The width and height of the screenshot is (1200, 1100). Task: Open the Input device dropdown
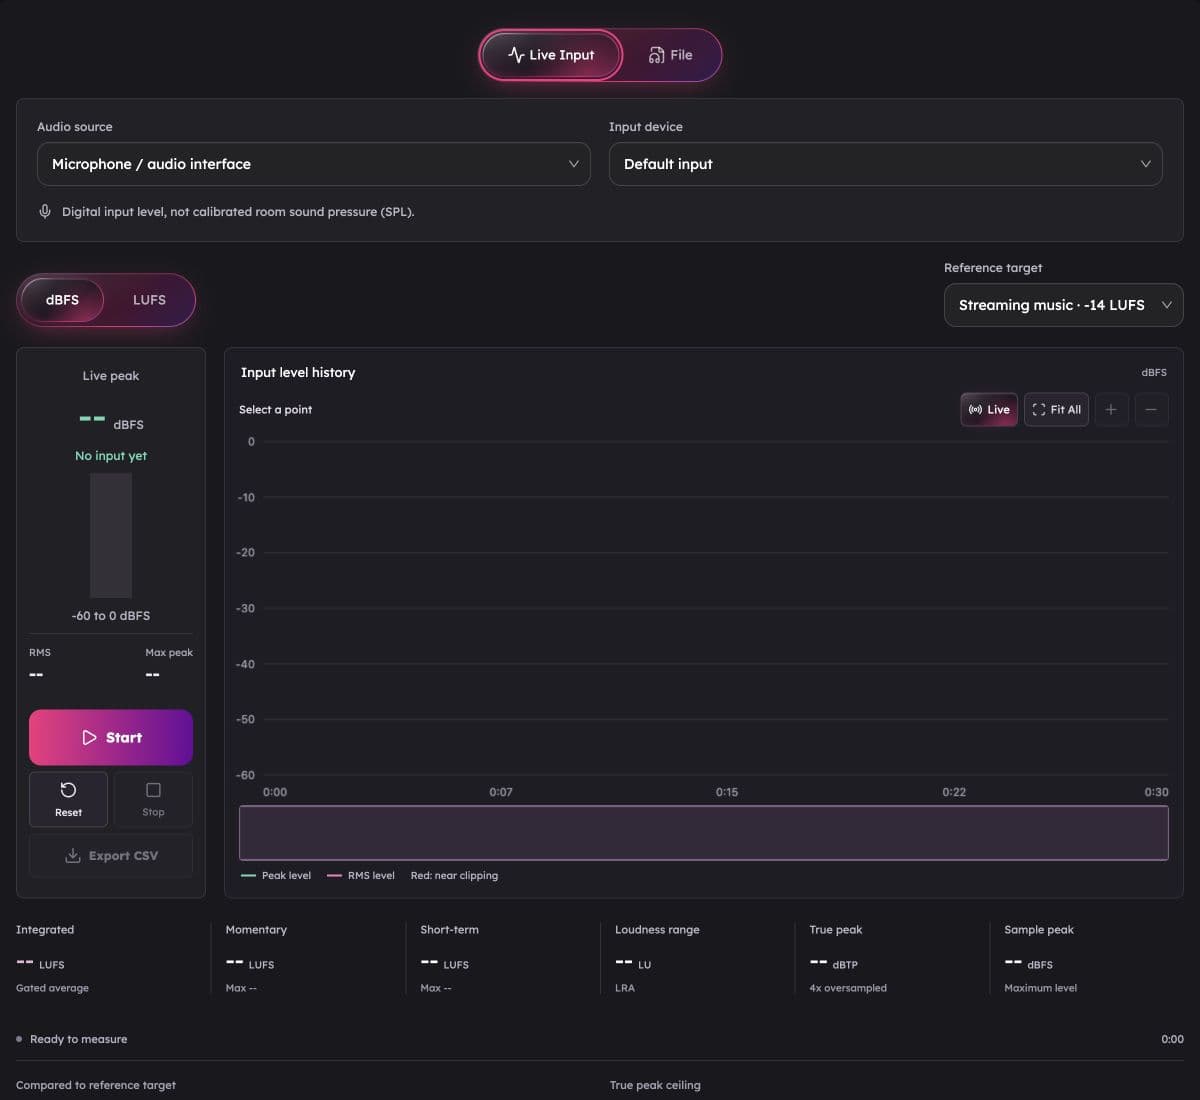coord(885,164)
